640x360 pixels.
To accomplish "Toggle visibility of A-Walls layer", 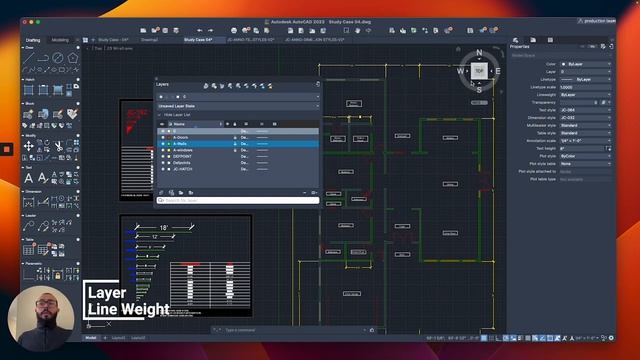I will 163,144.
